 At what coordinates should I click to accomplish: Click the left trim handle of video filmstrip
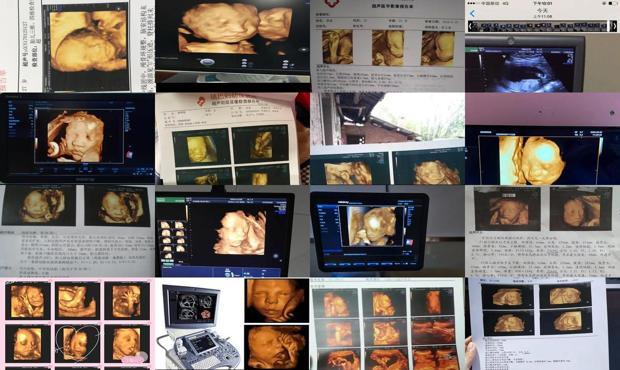pyautogui.click(x=470, y=26)
